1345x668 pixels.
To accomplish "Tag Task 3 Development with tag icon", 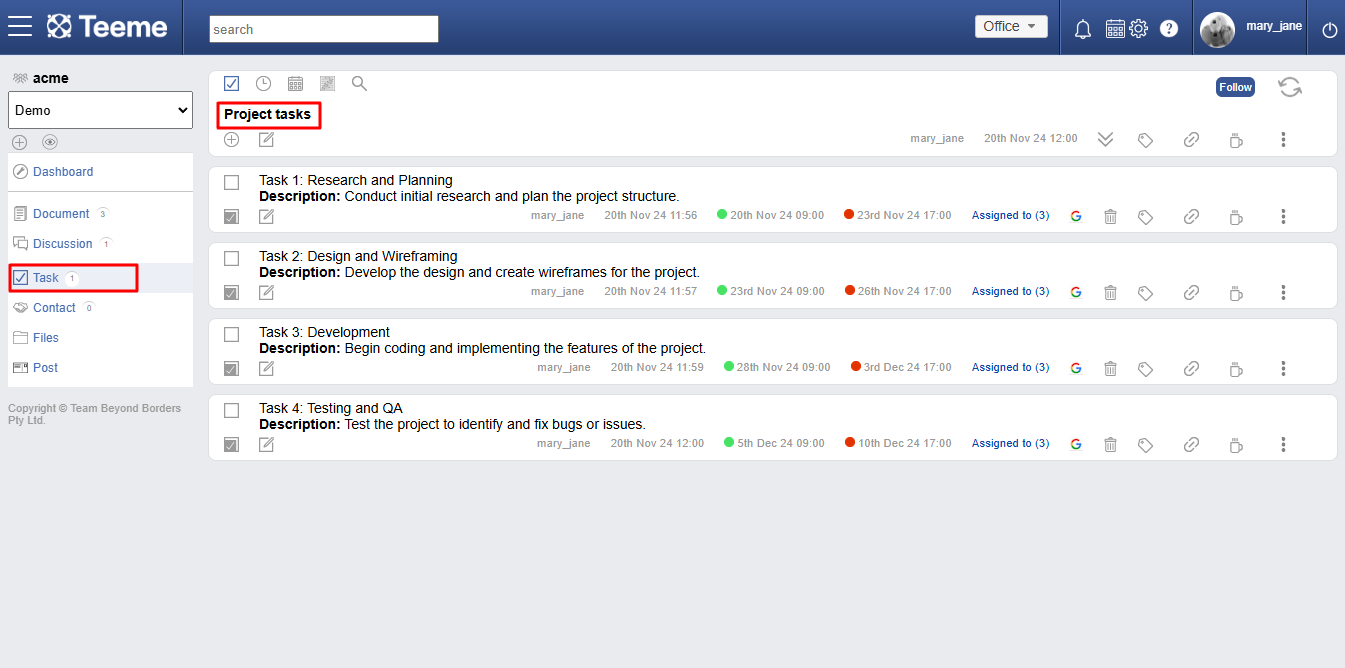I will click(x=1146, y=369).
